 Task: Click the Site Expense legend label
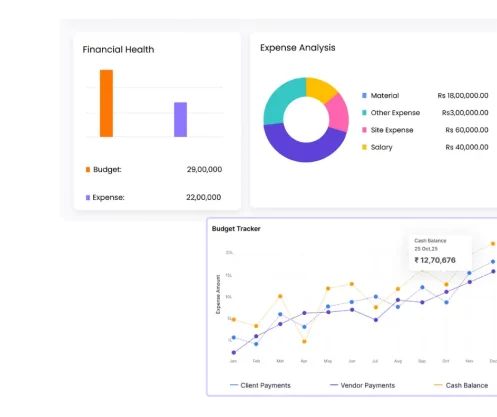coord(392,130)
